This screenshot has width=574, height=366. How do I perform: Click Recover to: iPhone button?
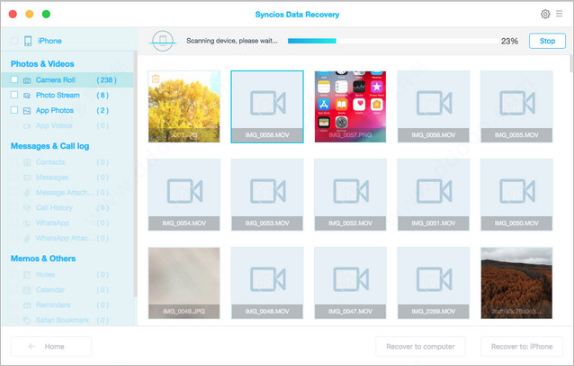[522, 346]
